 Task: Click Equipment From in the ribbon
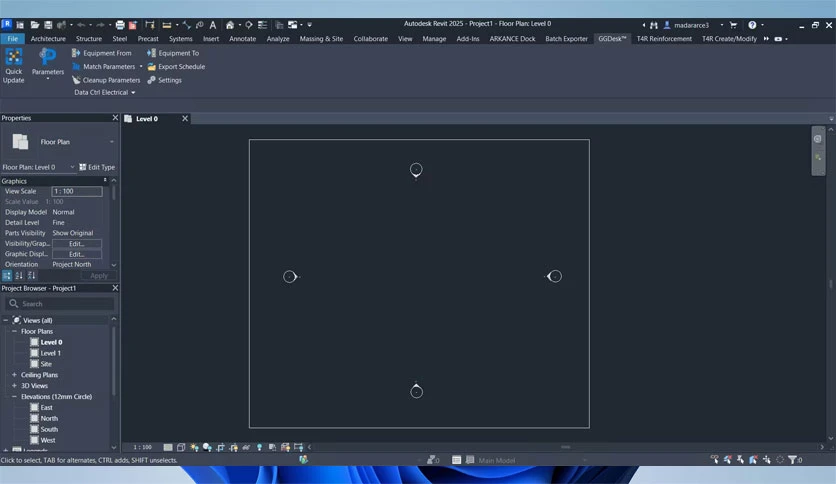[x=101, y=53]
